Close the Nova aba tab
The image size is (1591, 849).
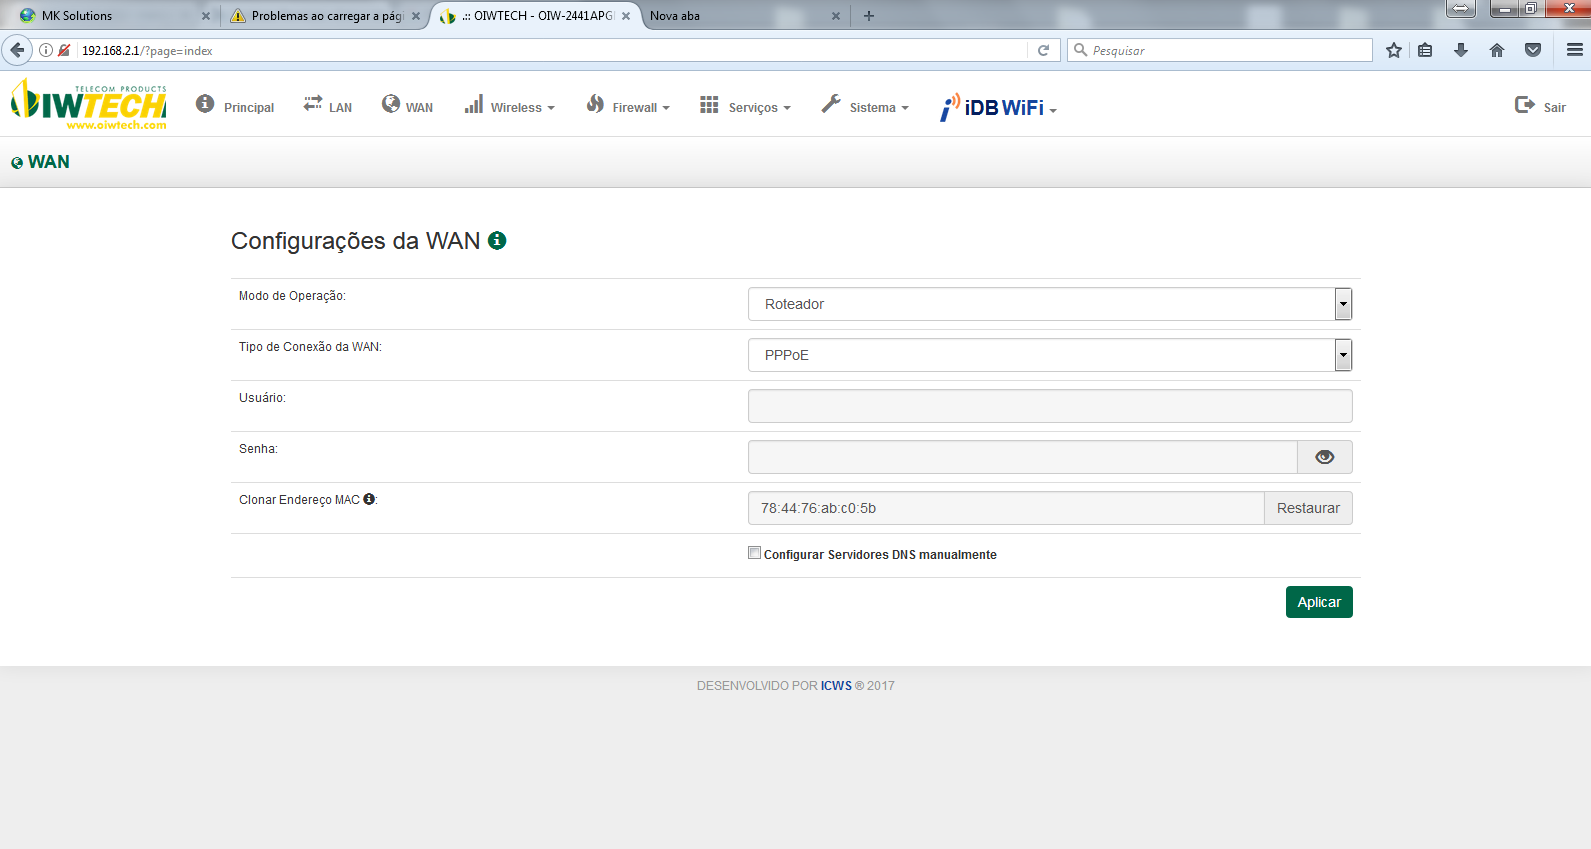(836, 16)
